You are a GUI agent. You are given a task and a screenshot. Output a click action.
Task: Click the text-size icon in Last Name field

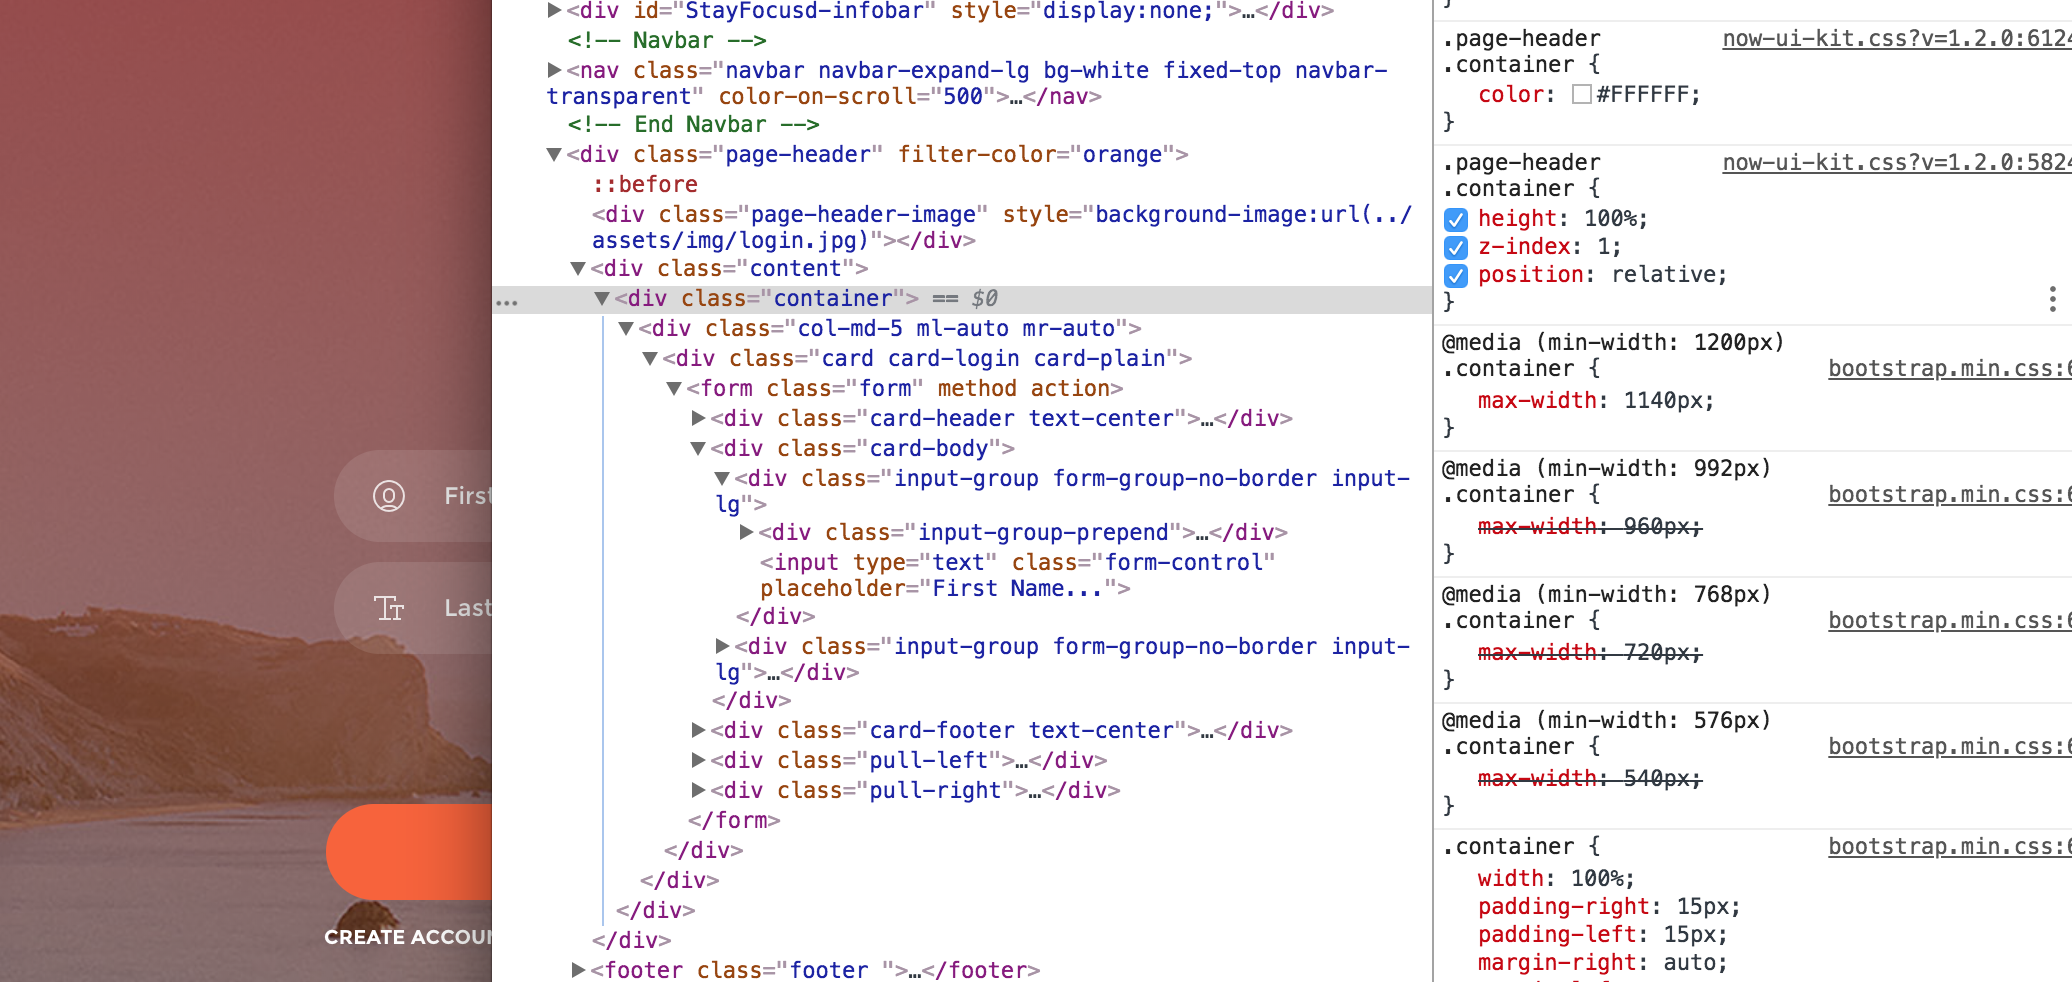pyautogui.click(x=389, y=608)
